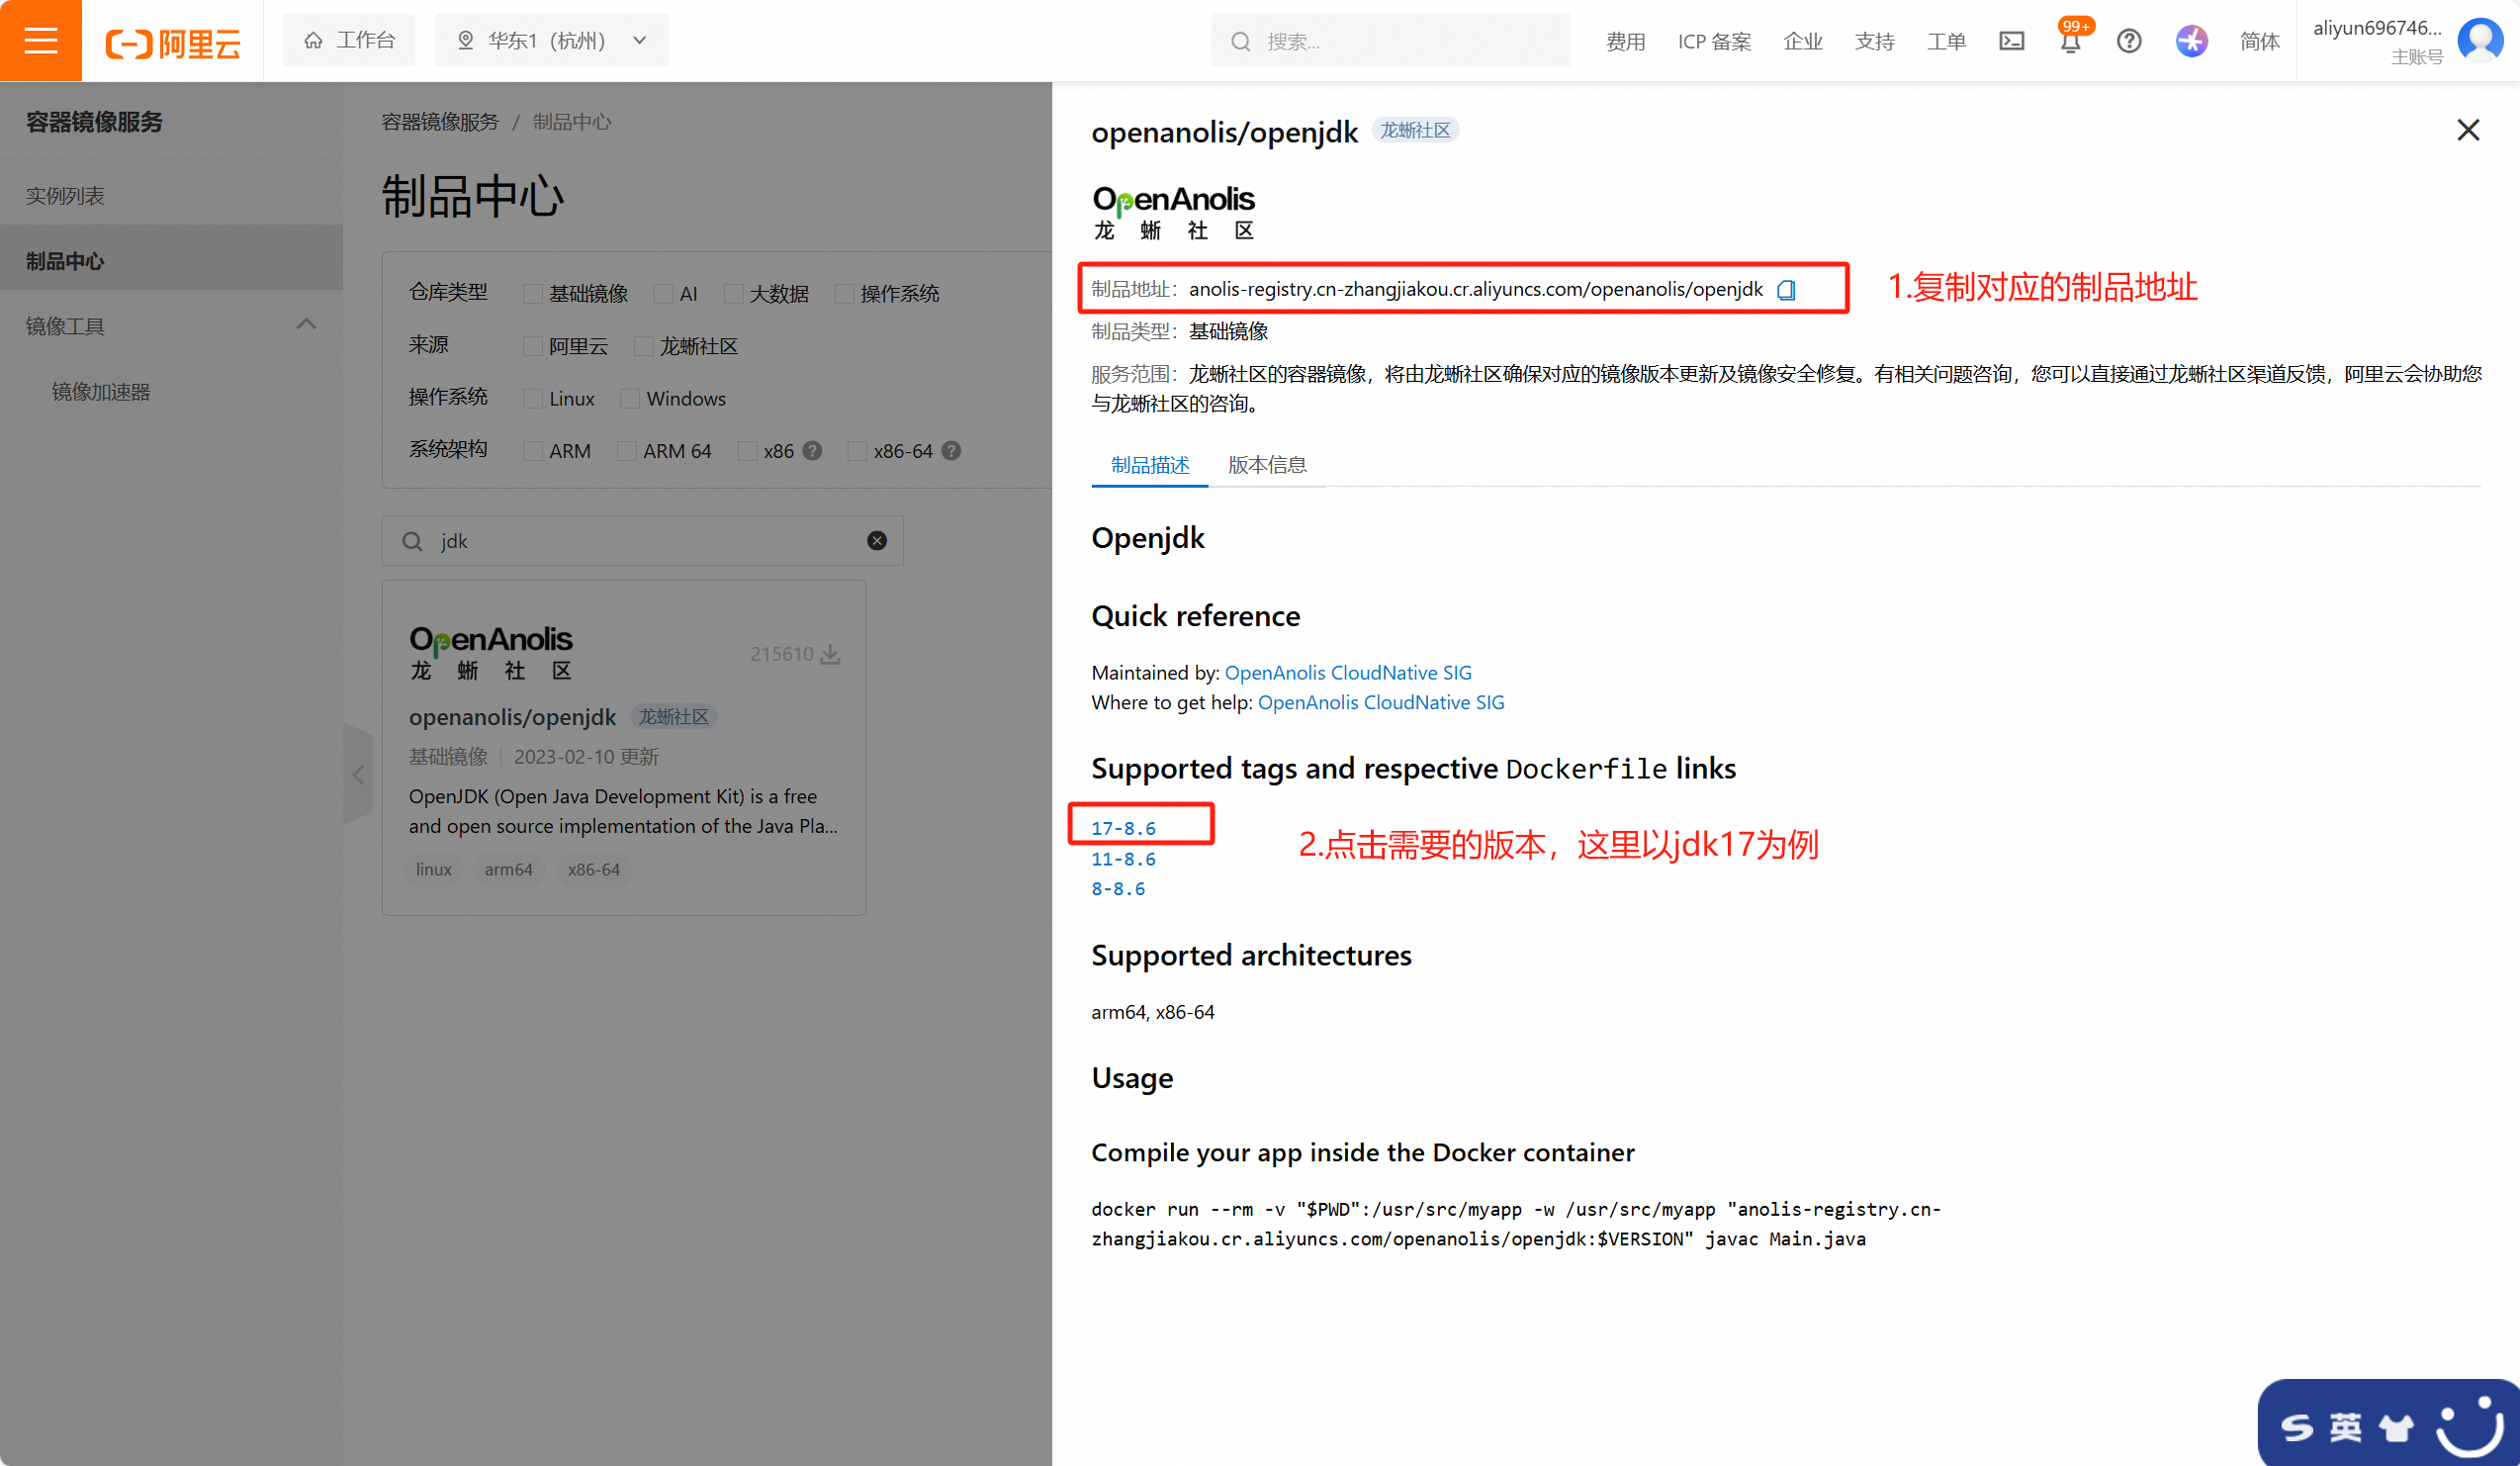This screenshot has width=2520, height=1466.
Task: Select 实例列表 in the sidebar menu
Action: [x=65, y=196]
